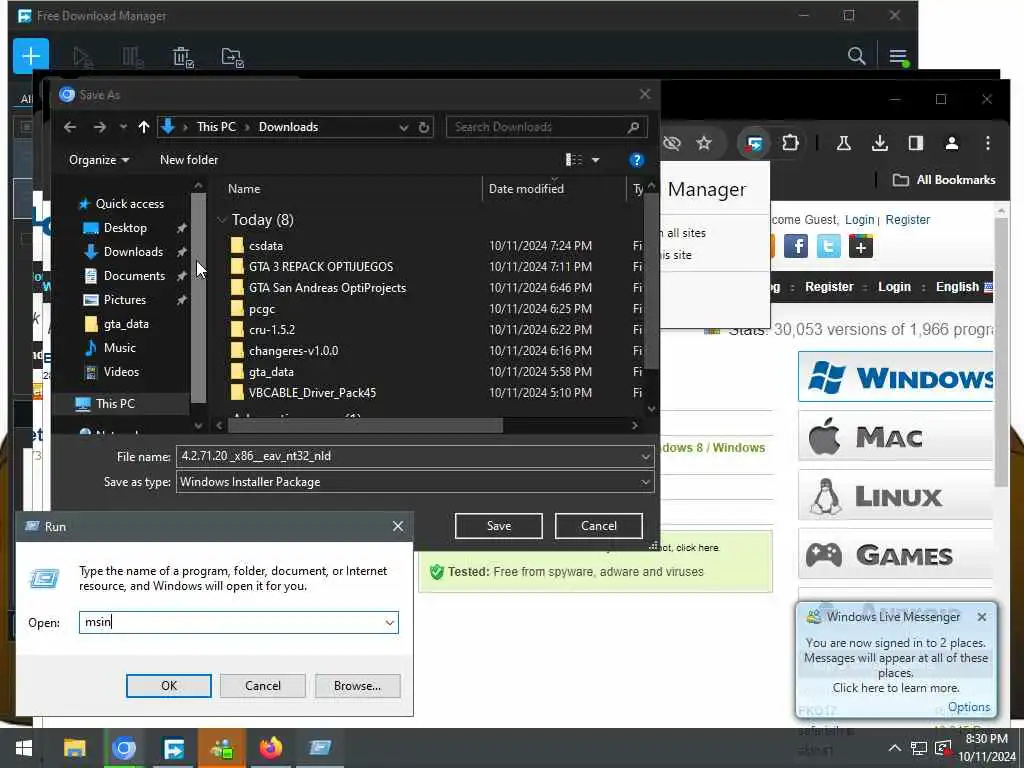Open the Games category banner

[895, 554]
